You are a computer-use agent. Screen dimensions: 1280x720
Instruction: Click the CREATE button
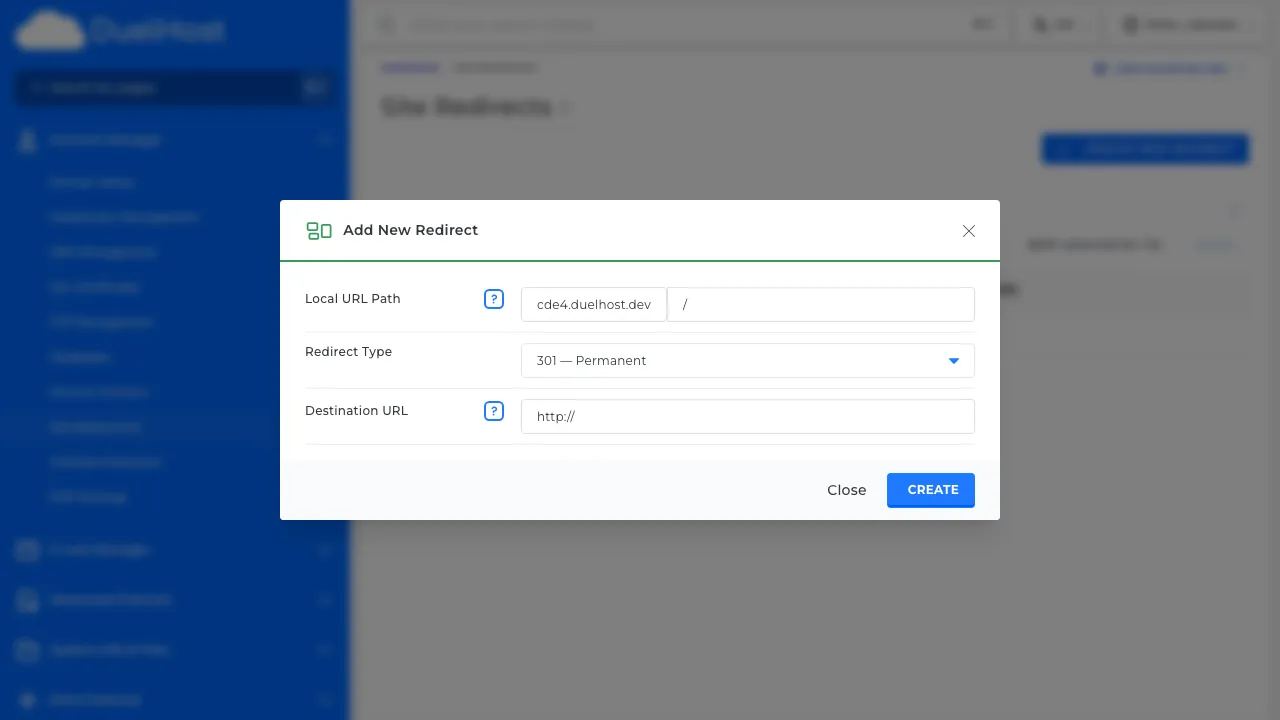[931, 490]
